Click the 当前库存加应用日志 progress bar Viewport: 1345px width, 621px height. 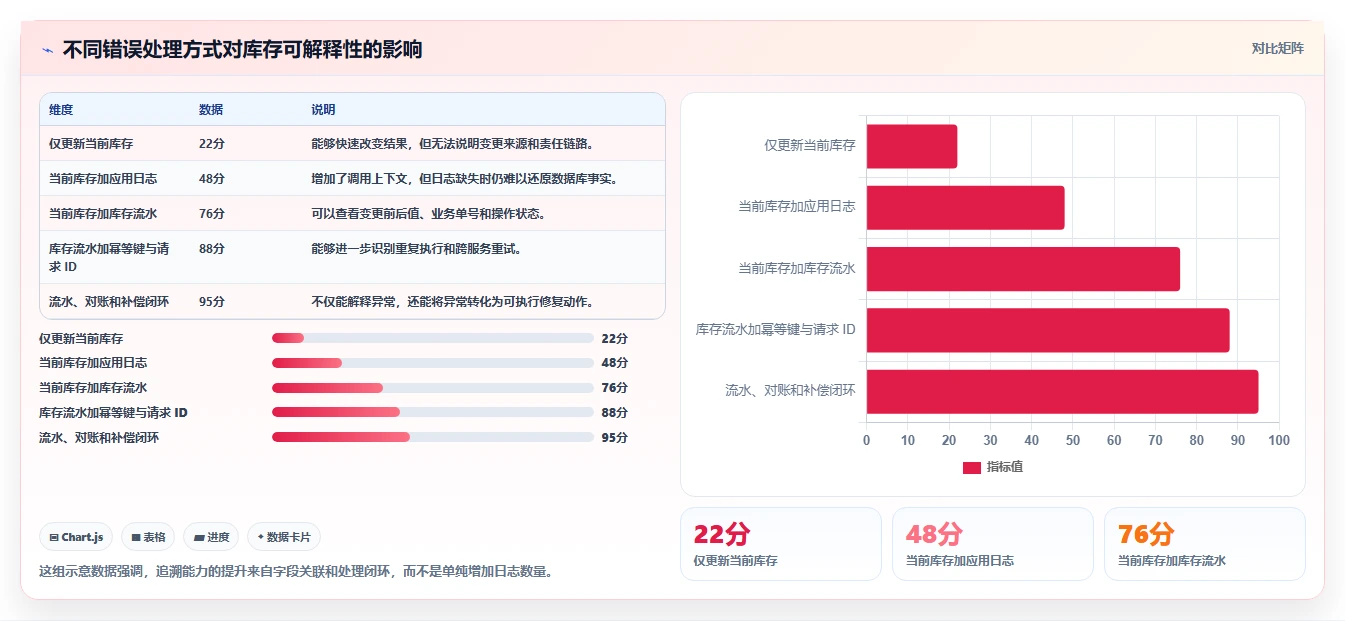(x=433, y=363)
